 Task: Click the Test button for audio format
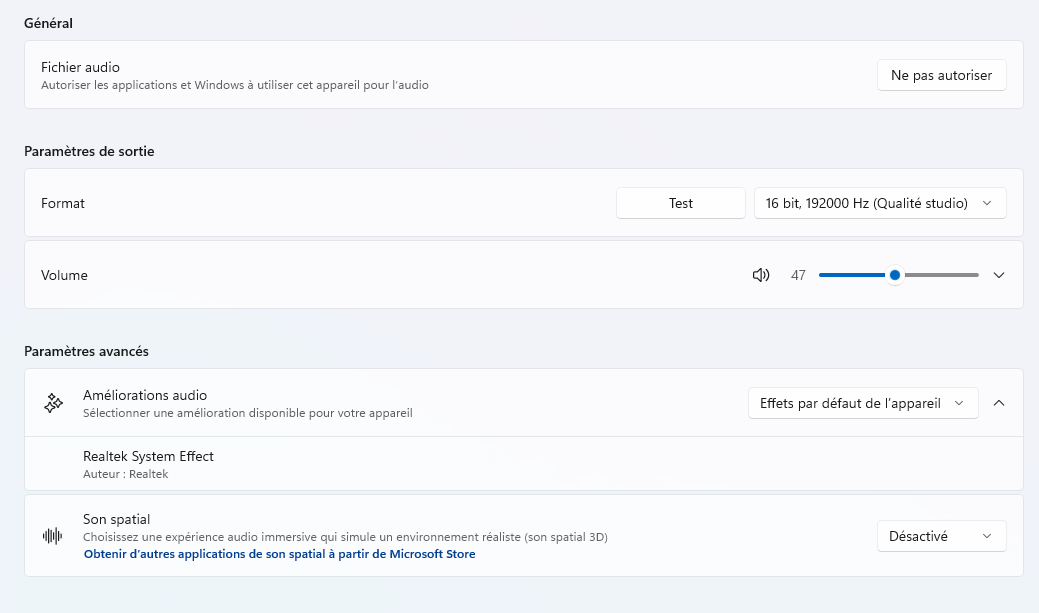pos(680,203)
